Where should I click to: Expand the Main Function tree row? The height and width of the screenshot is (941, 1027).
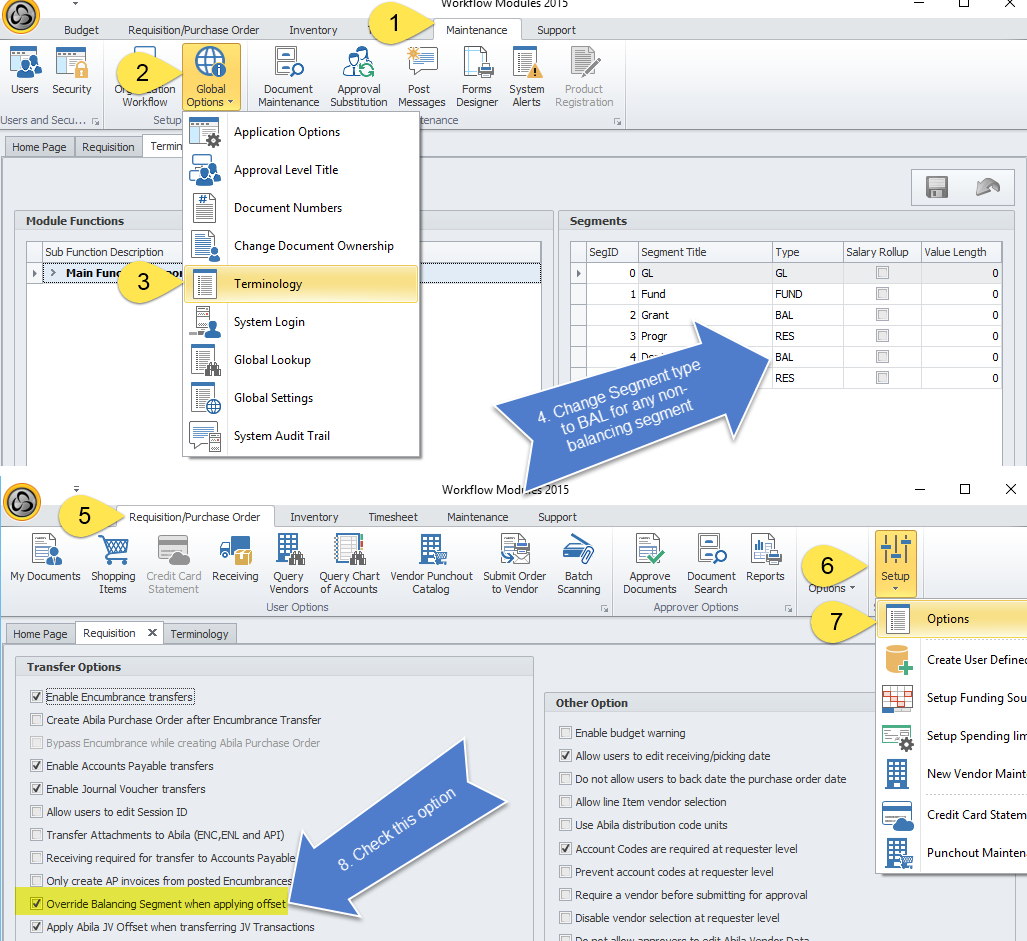point(53,273)
